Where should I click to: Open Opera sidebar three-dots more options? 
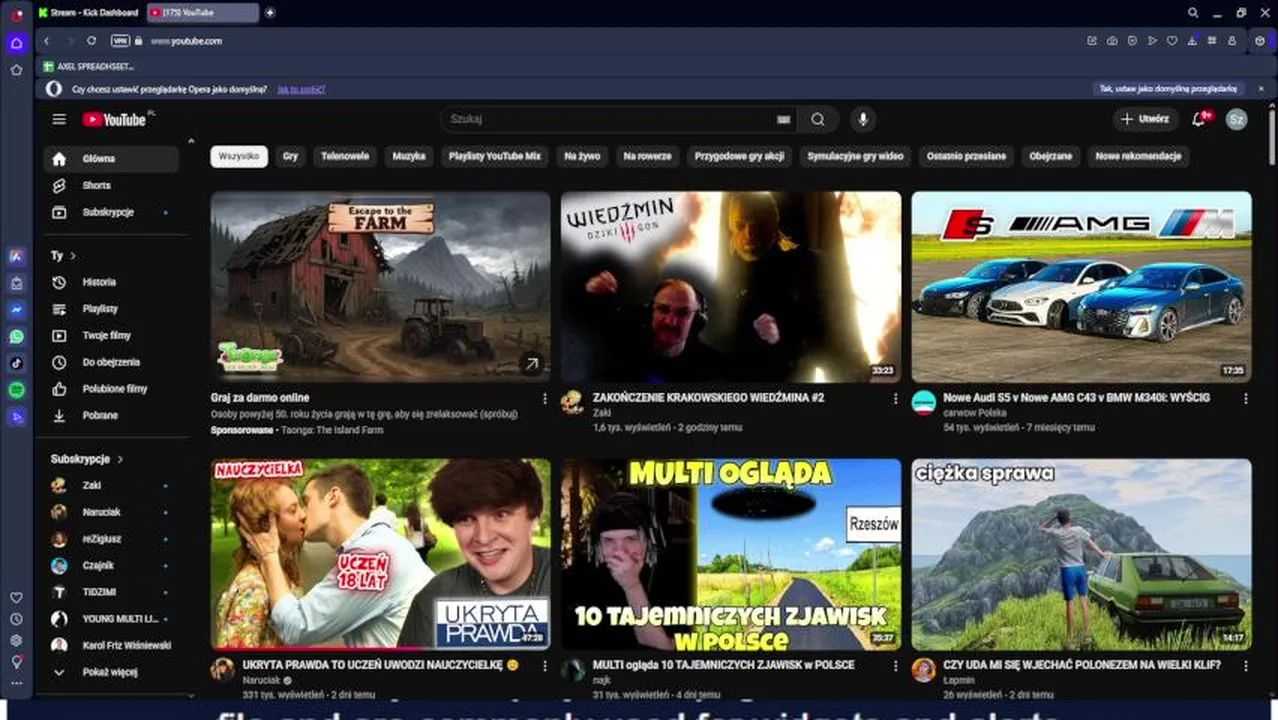click(16, 684)
